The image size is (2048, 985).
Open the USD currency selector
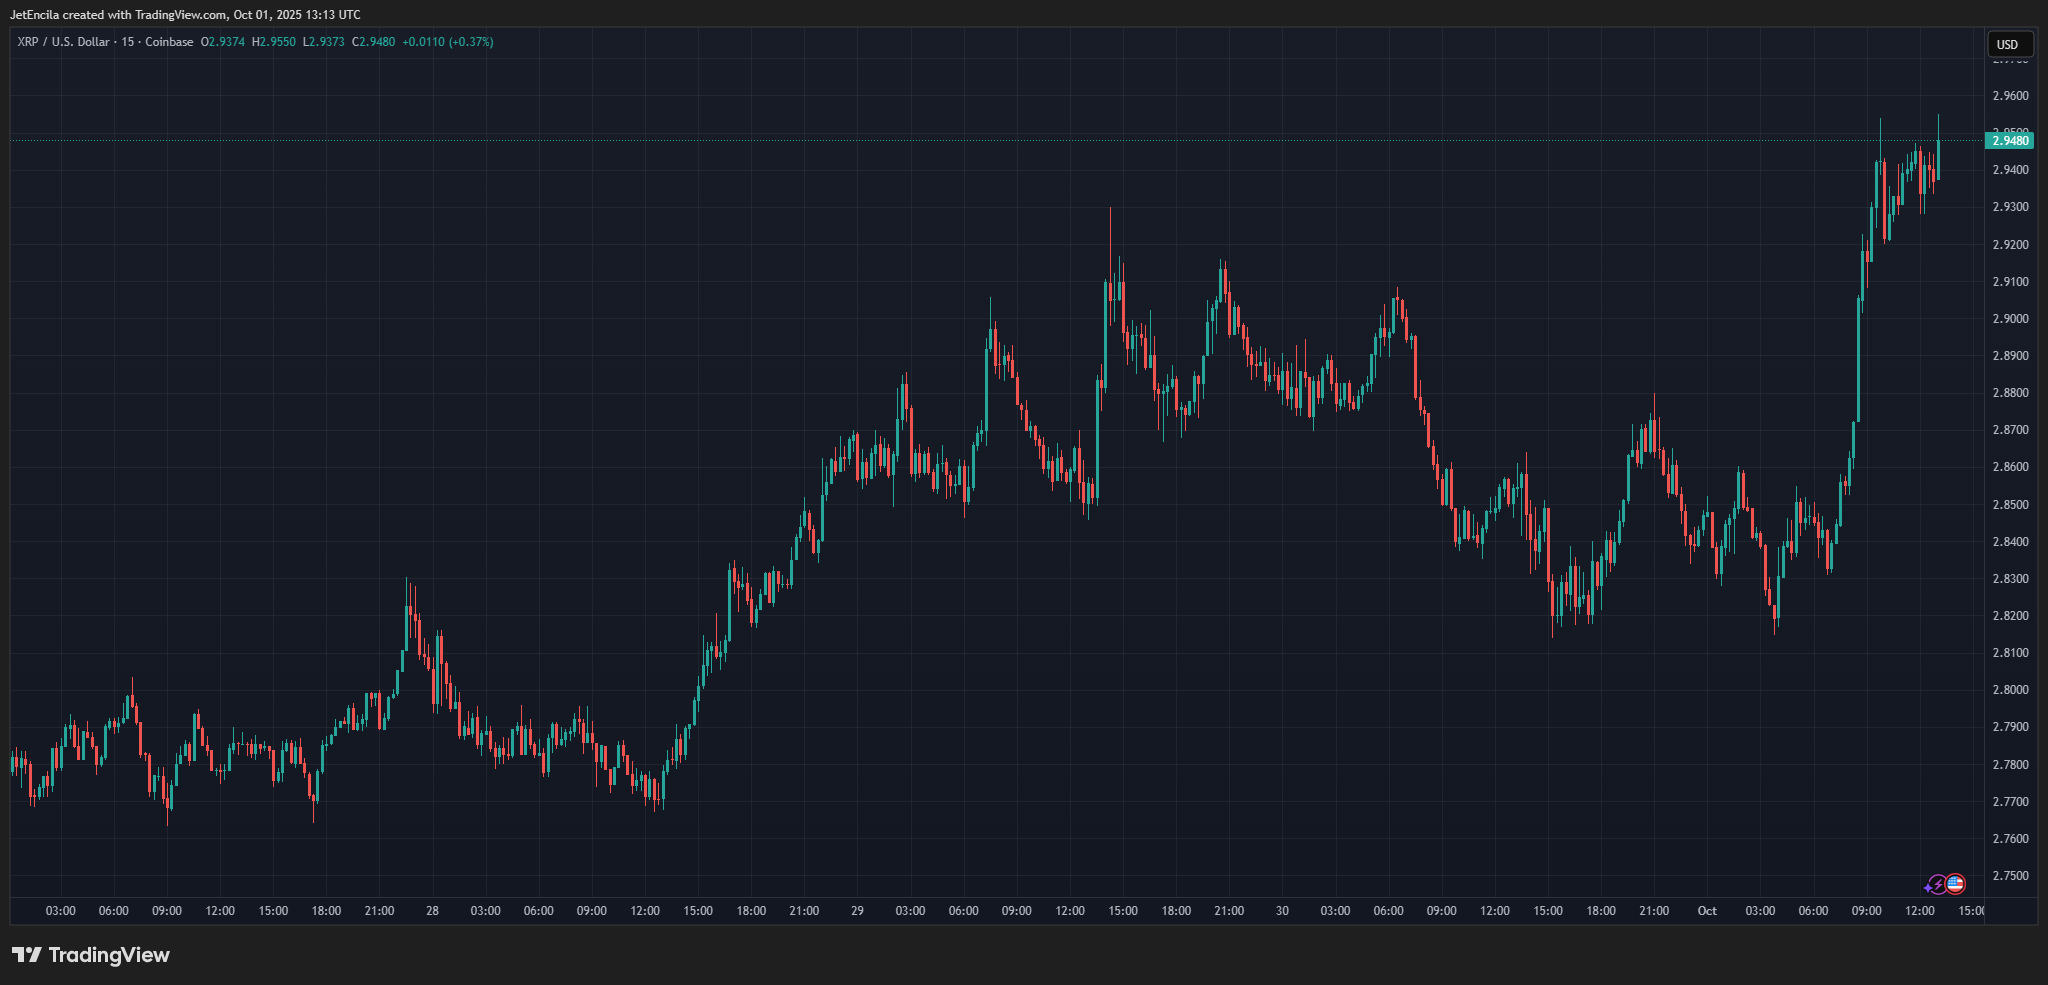[x=2008, y=44]
